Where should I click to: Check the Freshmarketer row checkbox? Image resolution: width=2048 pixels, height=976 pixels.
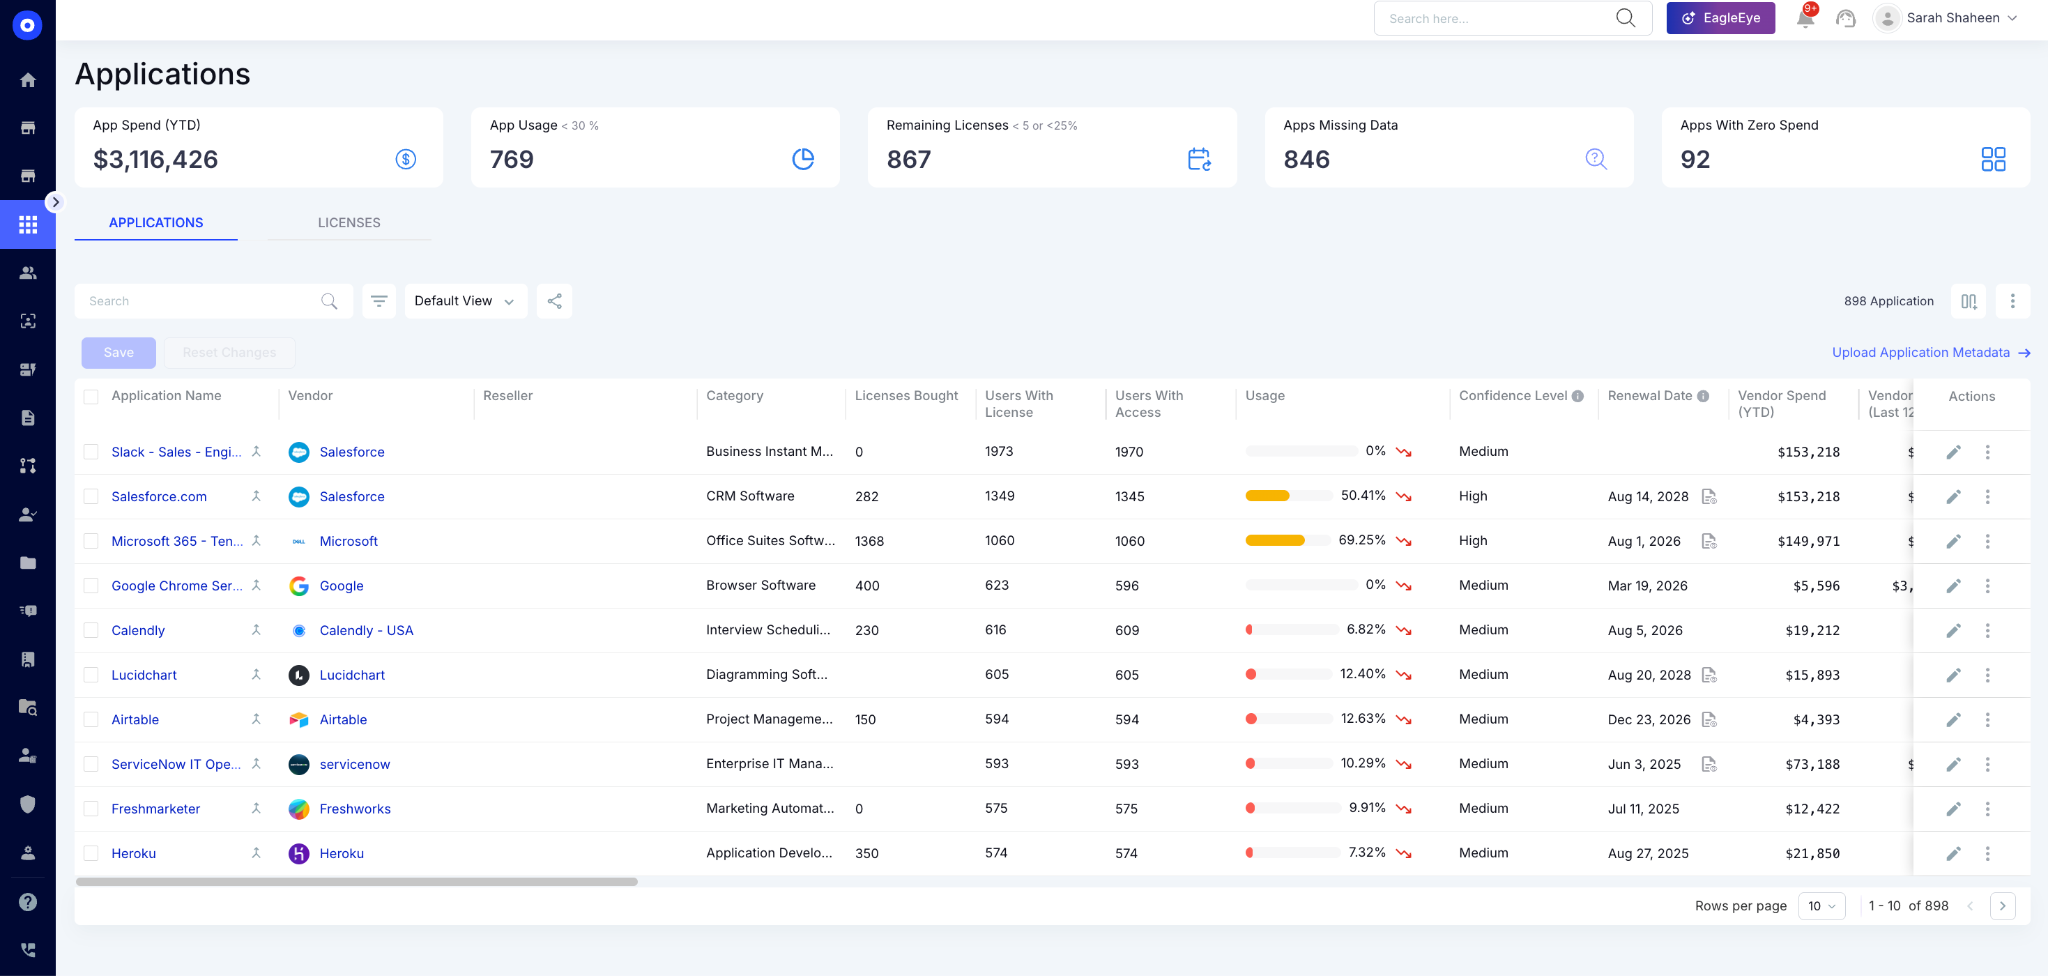pos(91,809)
